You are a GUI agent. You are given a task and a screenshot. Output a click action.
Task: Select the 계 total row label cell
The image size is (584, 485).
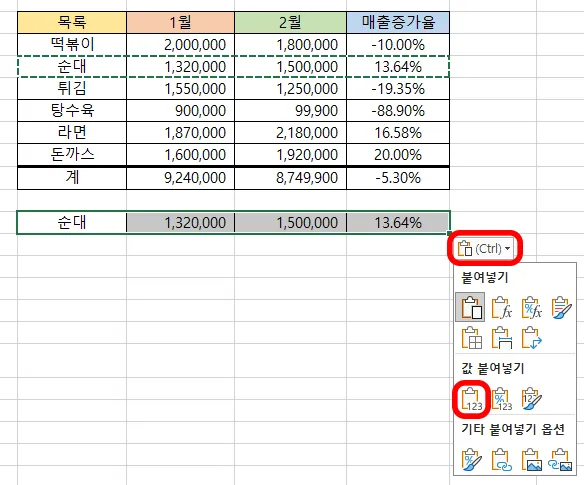tap(72, 178)
